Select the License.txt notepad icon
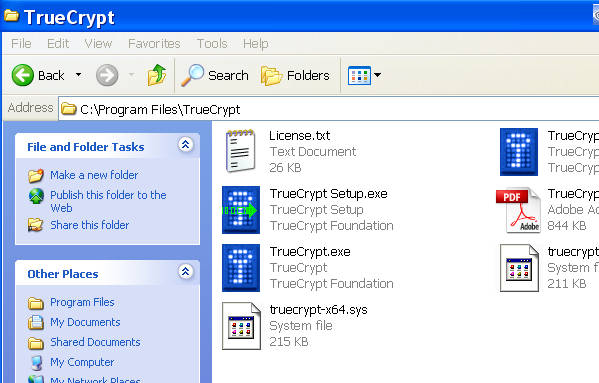The image size is (599, 383). [x=241, y=151]
